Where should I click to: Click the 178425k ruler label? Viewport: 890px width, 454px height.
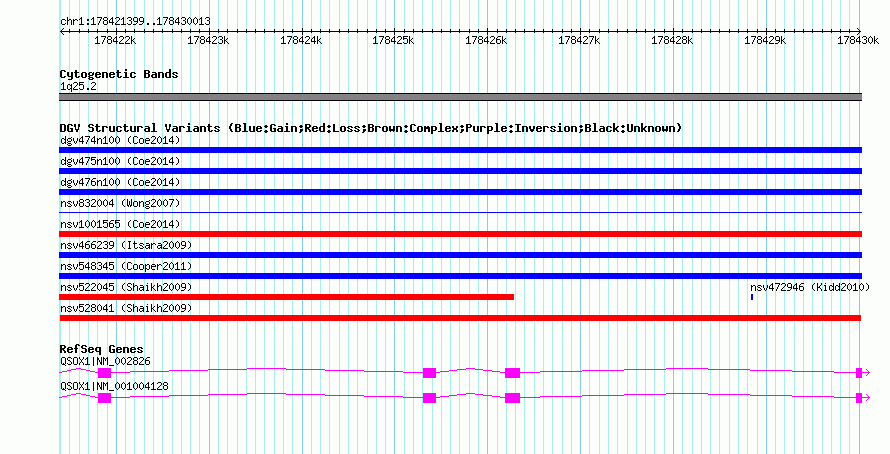pyautogui.click(x=393, y=40)
